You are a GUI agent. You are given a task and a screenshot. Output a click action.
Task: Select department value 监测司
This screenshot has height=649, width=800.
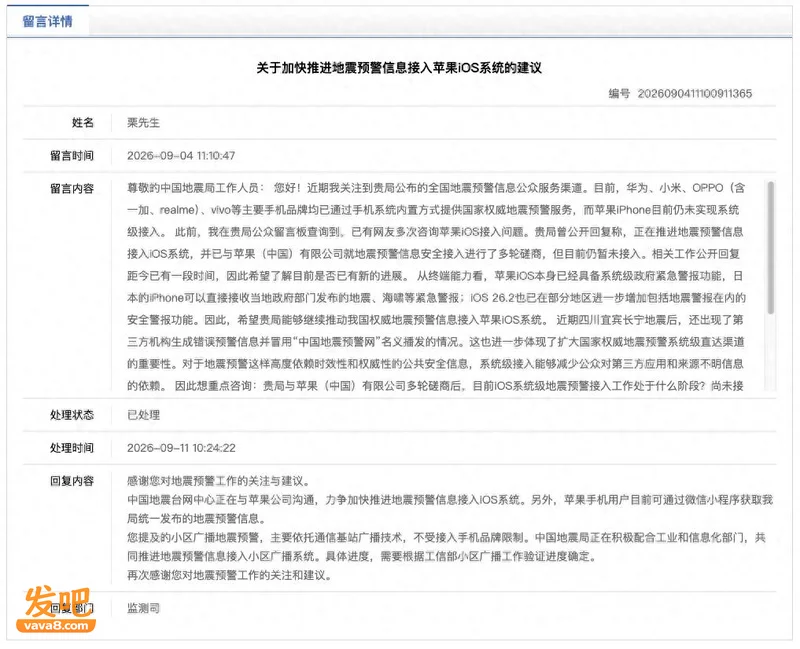pos(143,608)
